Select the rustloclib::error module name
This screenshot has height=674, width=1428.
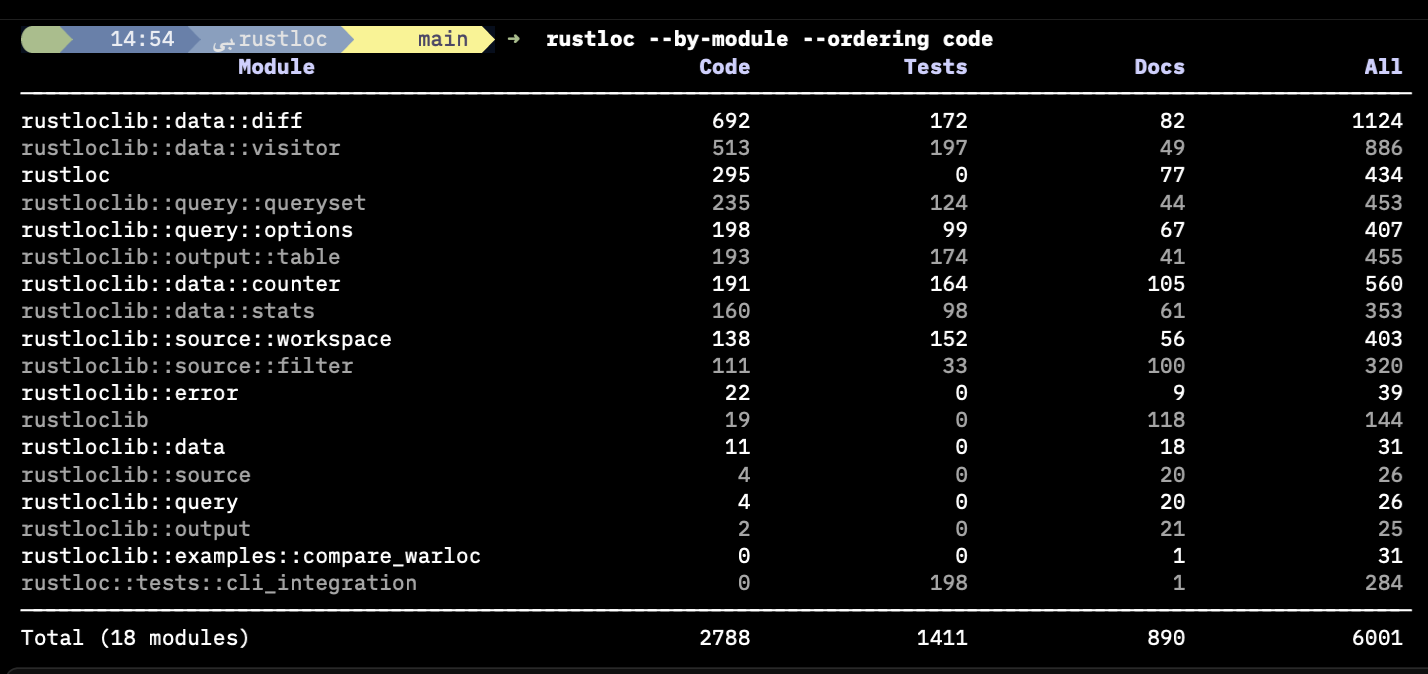point(130,393)
